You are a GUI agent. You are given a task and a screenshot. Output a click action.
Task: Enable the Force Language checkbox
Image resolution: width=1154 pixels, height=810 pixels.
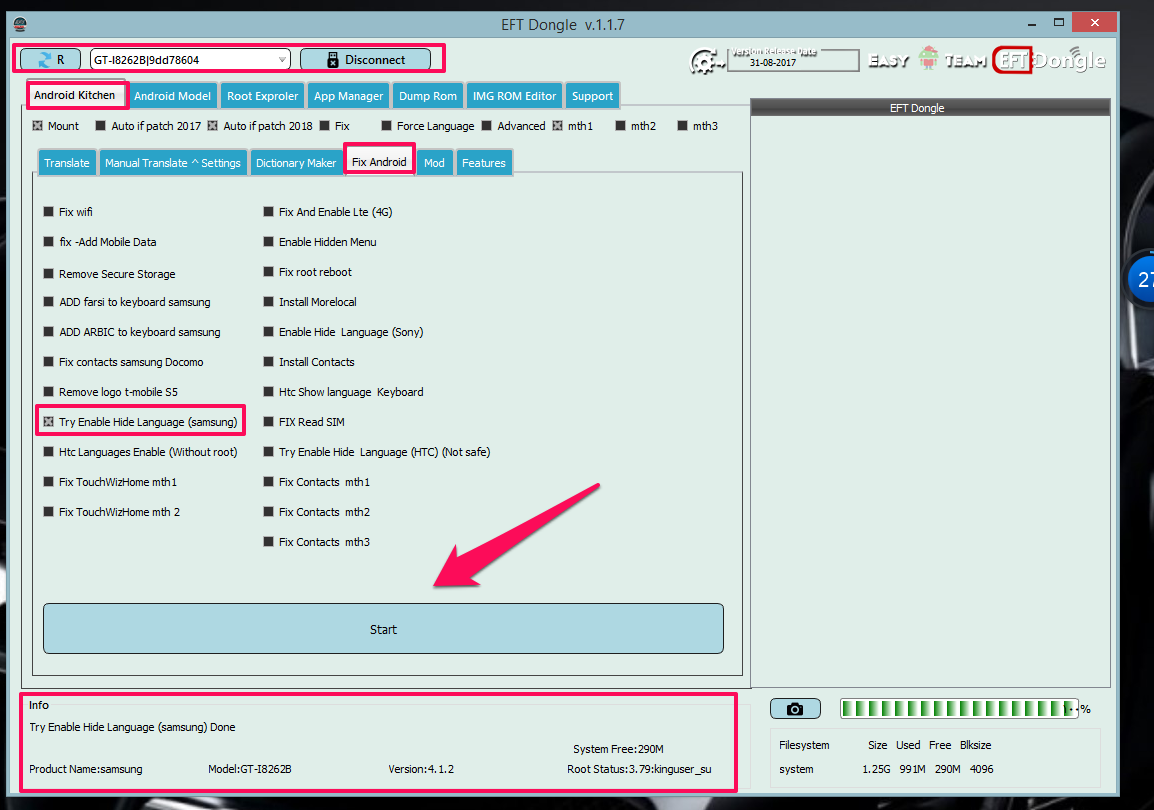386,126
